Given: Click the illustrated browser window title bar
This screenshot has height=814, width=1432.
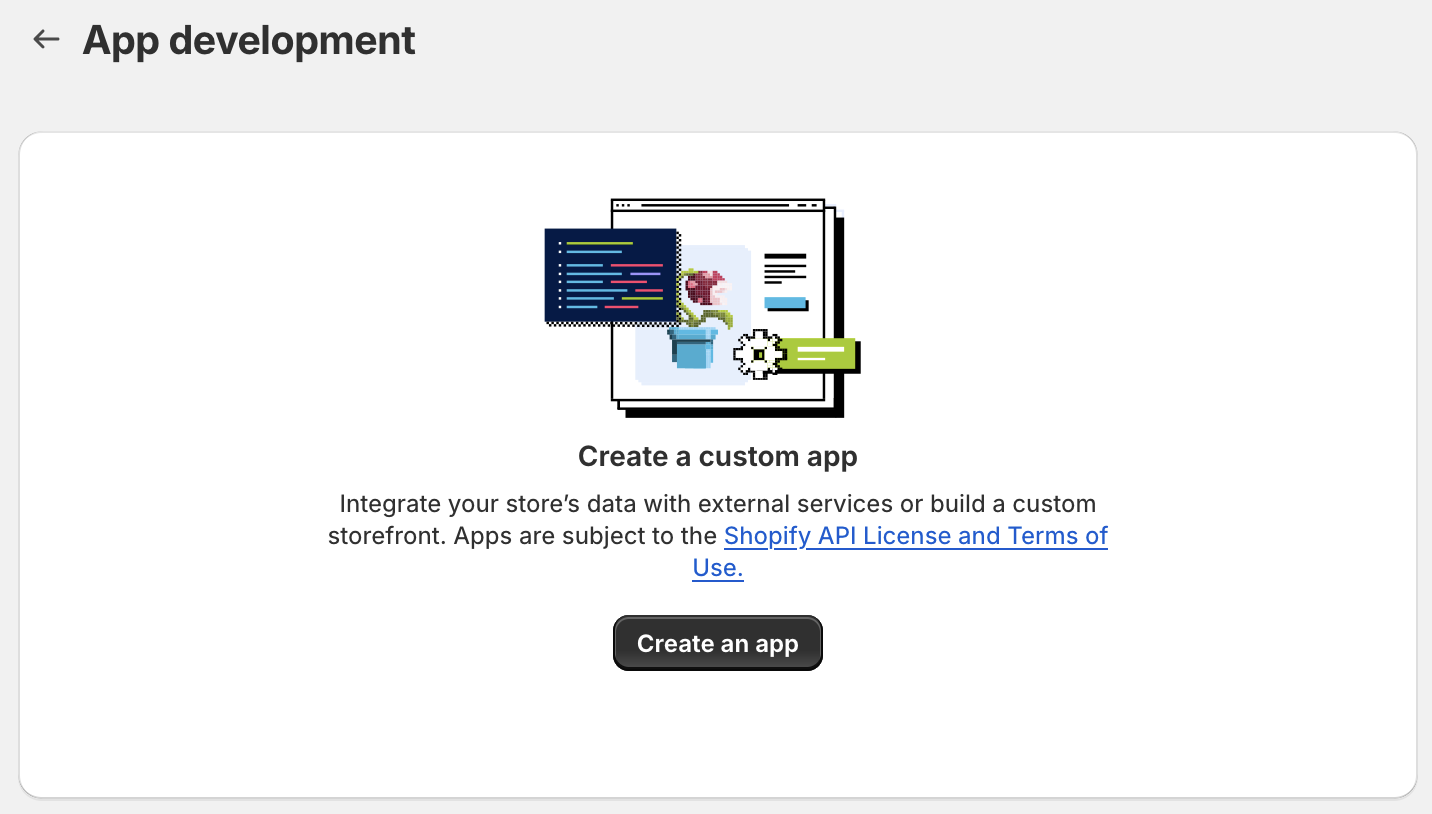Looking at the screenshot, I should (718, 205).
